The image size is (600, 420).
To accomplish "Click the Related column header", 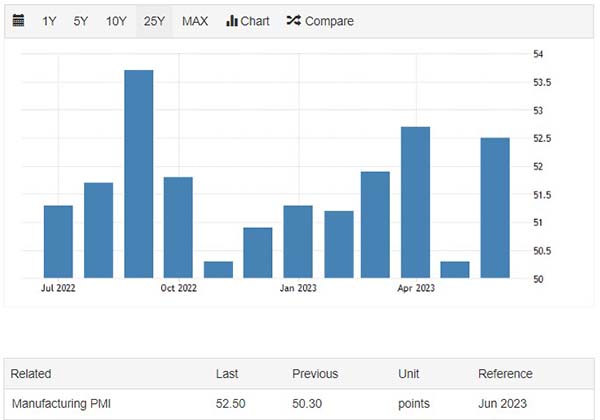I will pos(31,374).
